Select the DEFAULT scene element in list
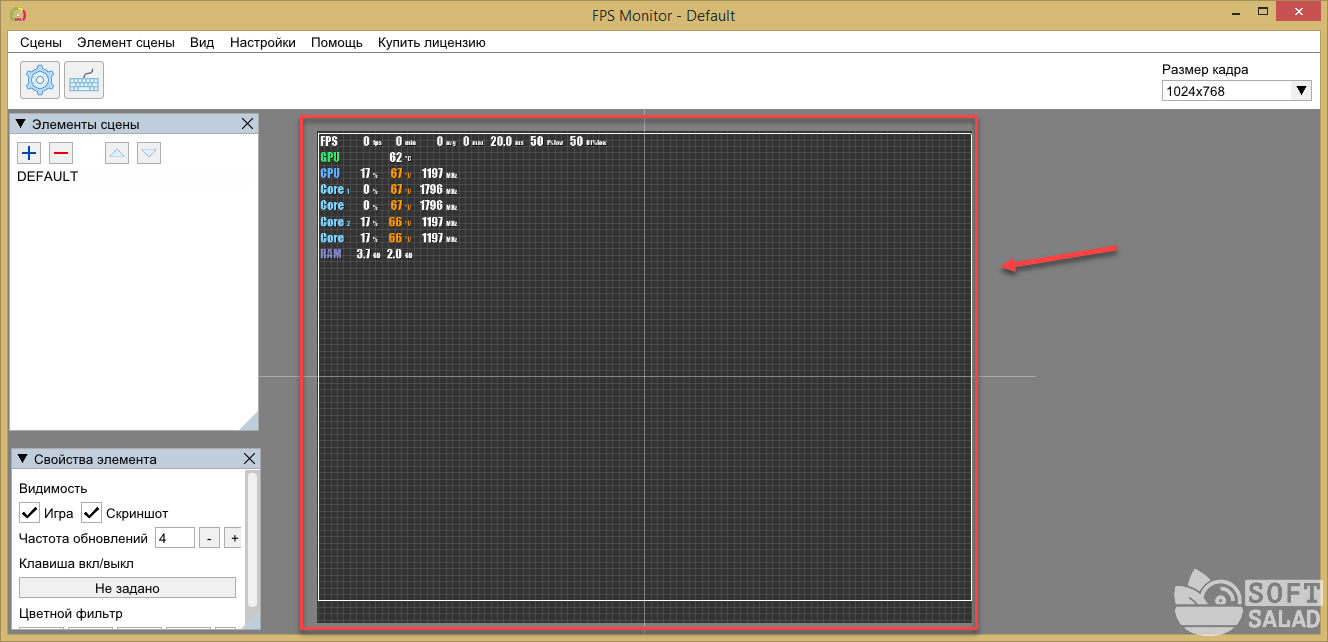 click(48, 177)
